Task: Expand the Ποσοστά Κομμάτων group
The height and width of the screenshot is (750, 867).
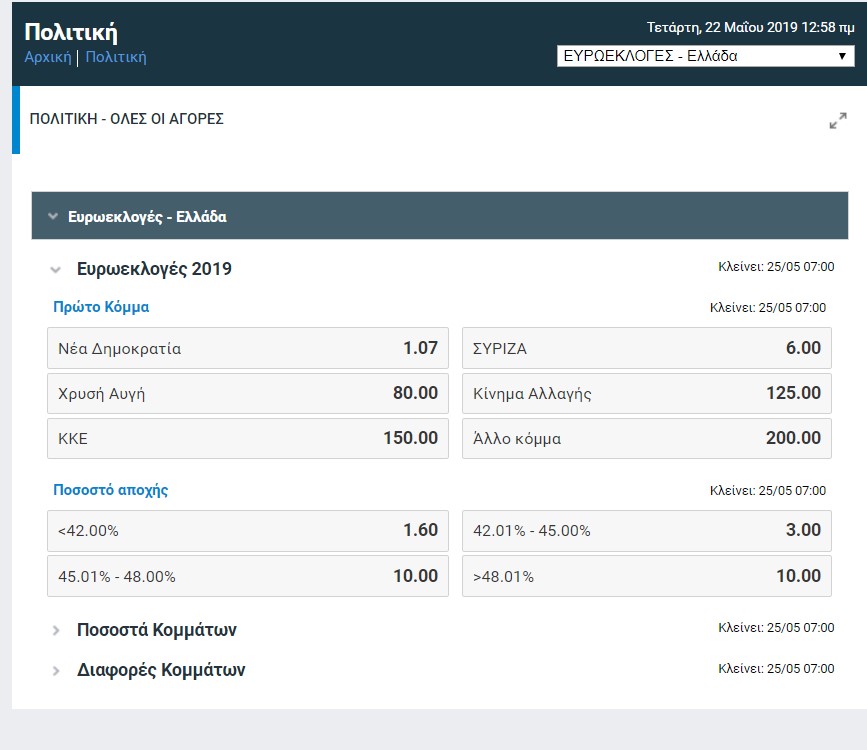Action: [x=156, y=630]
